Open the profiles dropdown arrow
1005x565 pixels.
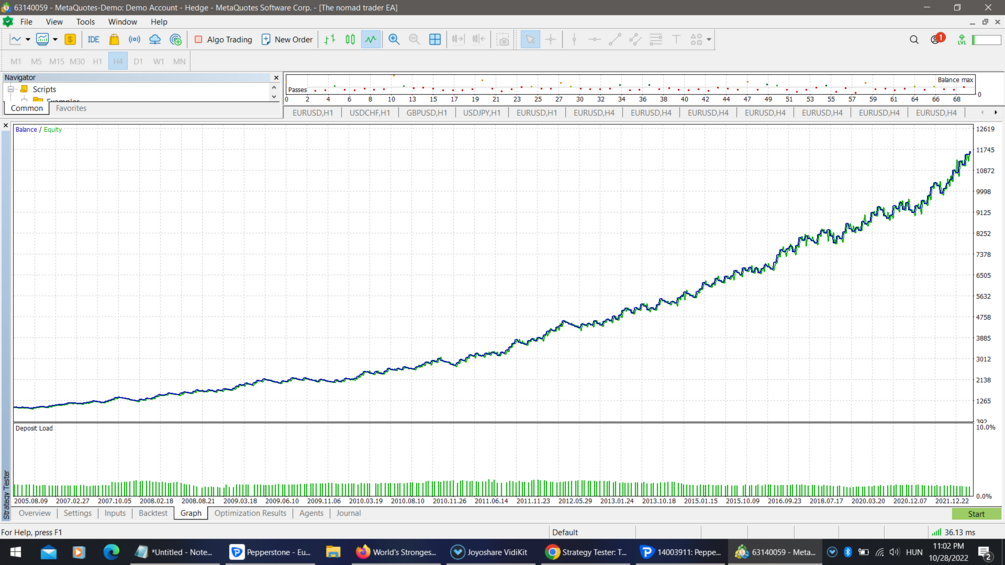(x=55, y=40)
